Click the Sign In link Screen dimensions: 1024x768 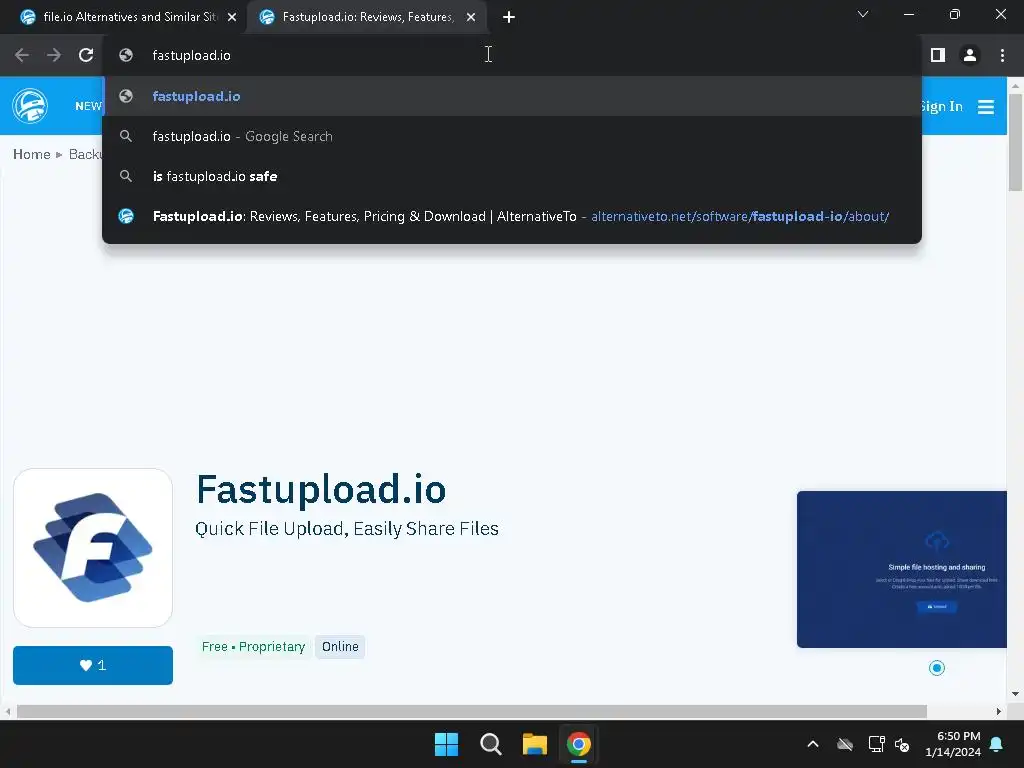pos(942,106)
